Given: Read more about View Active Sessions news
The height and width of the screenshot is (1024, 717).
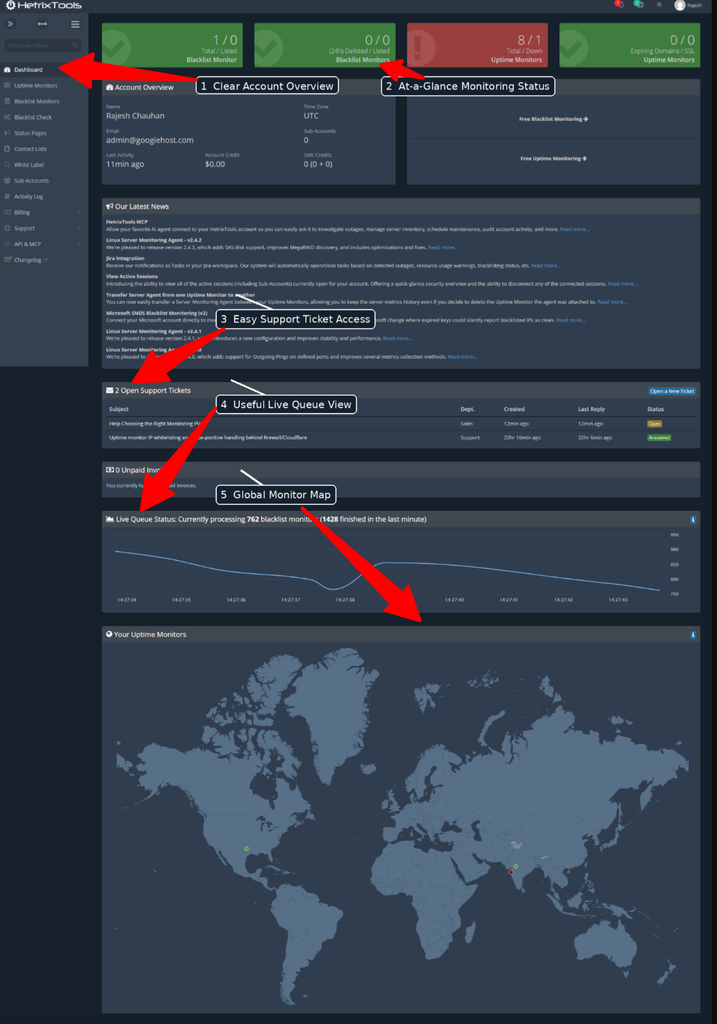Looking at the screenshot, I should (623, 284).
